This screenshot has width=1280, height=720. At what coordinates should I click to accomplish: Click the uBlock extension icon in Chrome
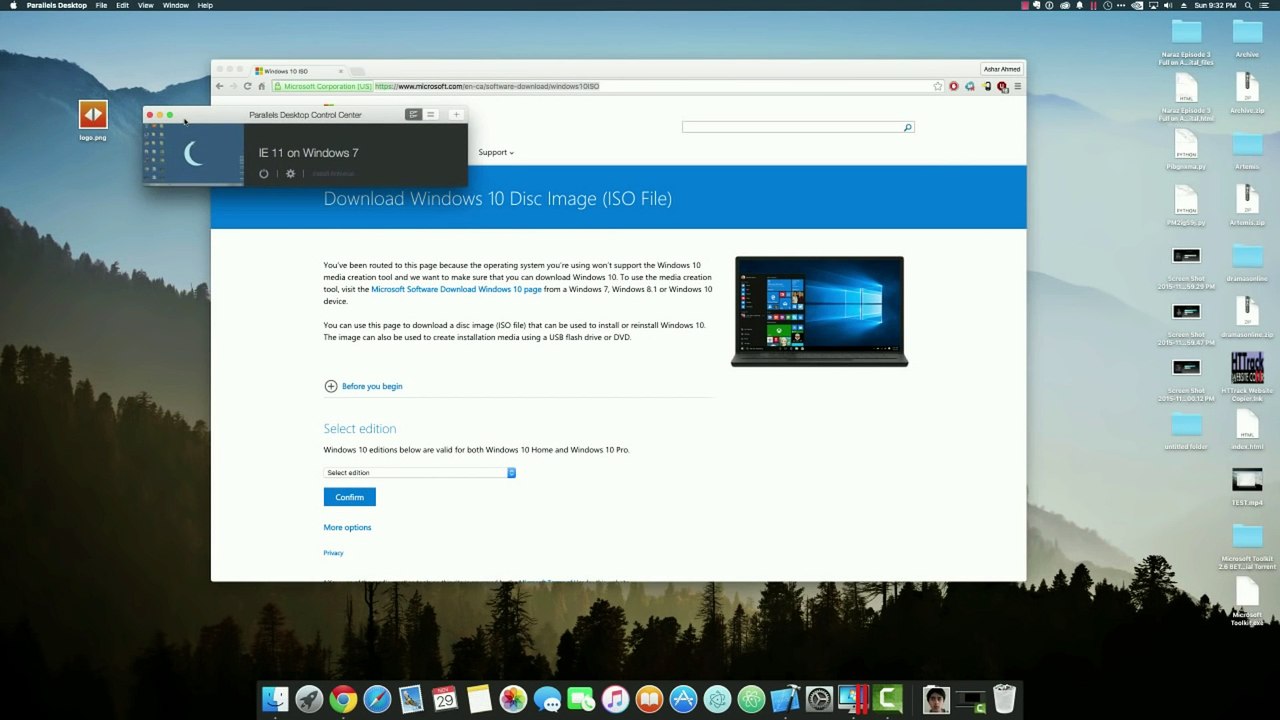tap(1002, 86)
